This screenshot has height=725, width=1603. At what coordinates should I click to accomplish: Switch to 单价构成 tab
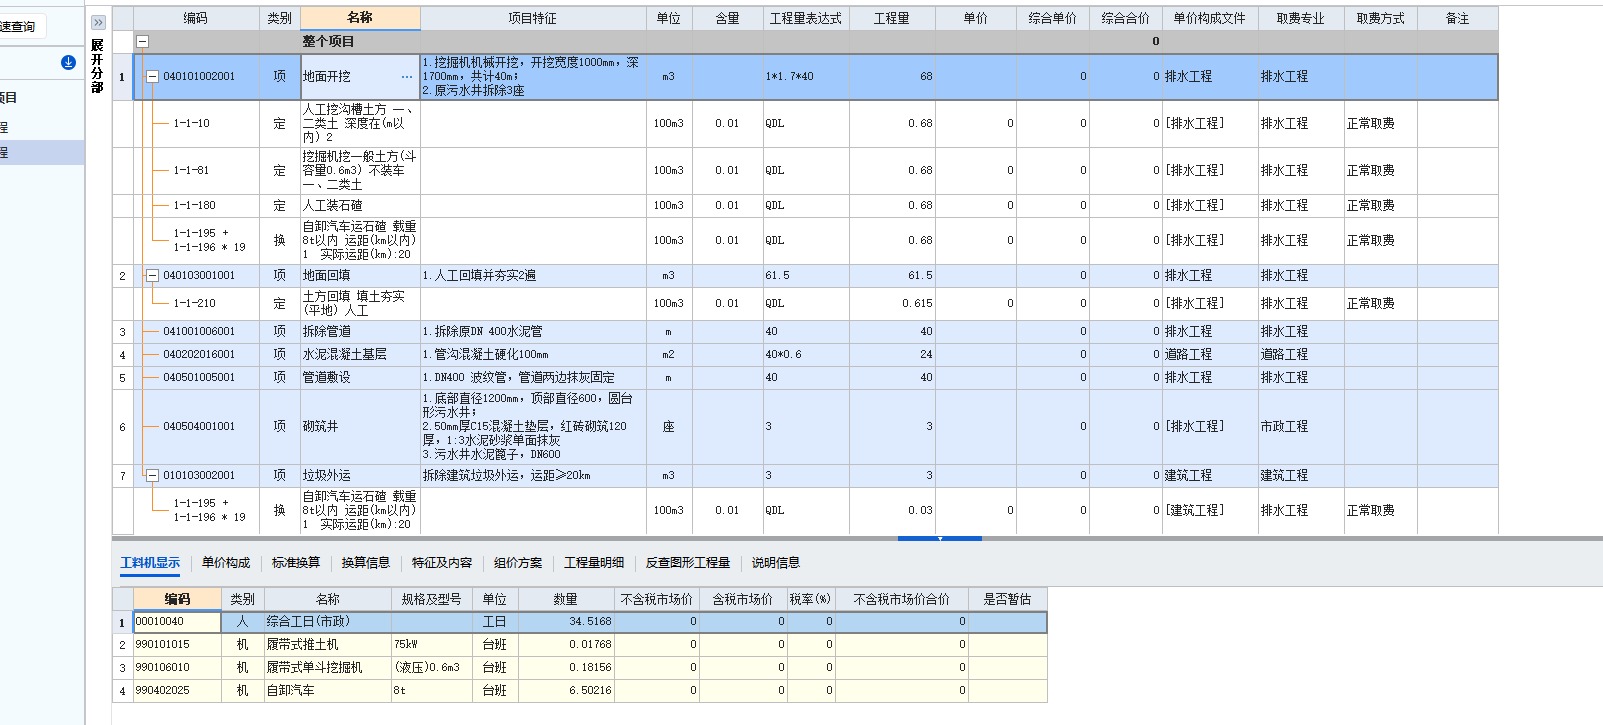226,563
